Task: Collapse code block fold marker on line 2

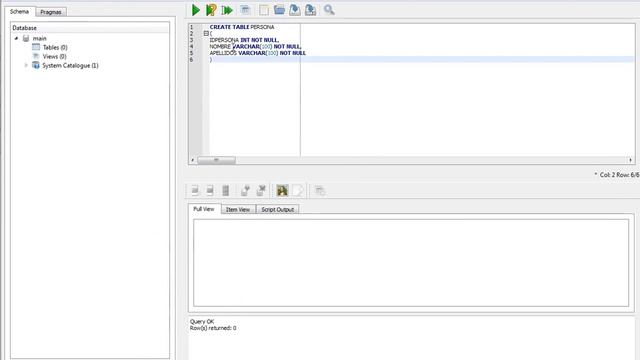Action: point(206,33)
